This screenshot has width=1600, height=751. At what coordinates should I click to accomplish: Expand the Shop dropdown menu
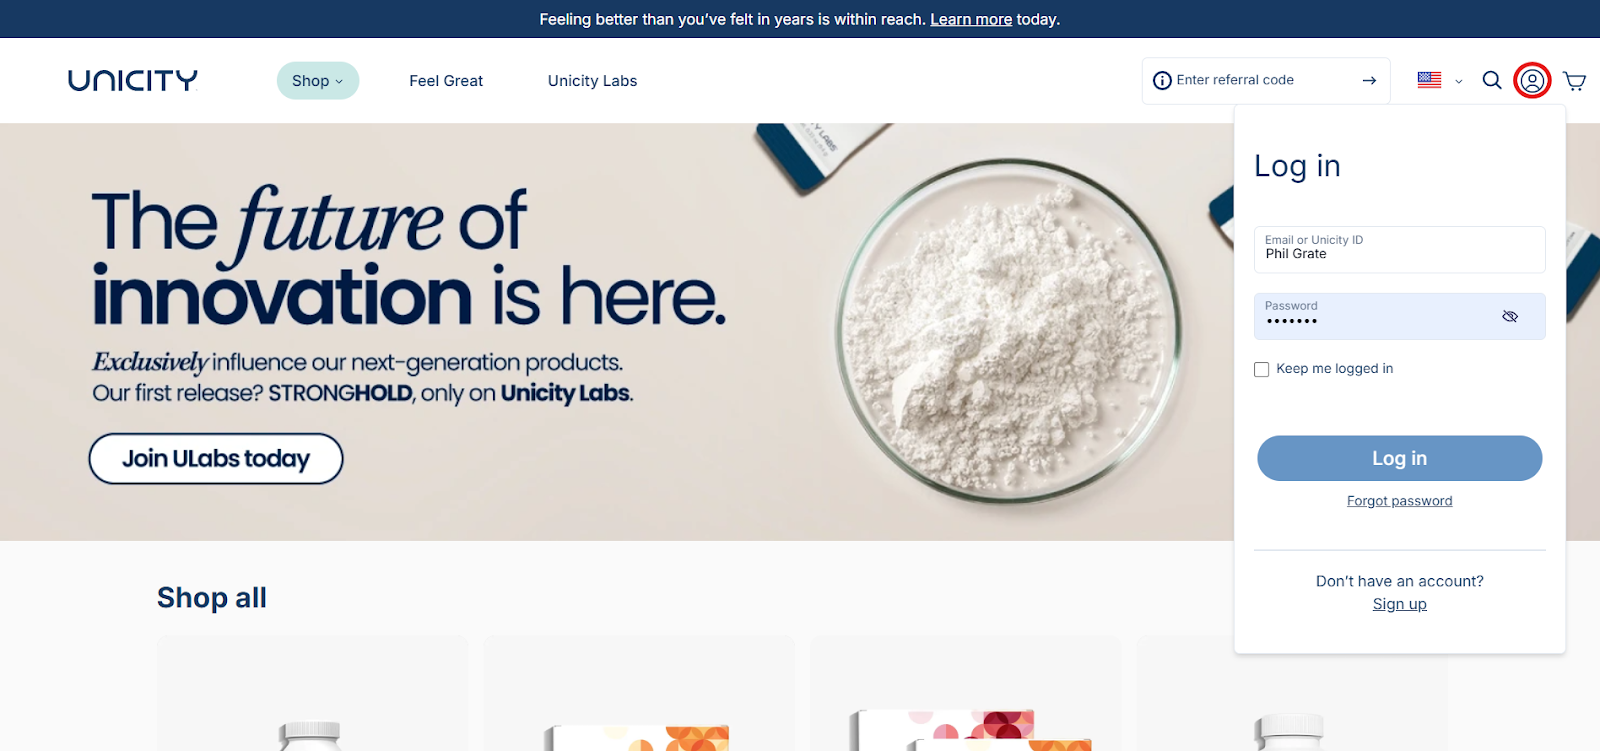coord(318,81)
